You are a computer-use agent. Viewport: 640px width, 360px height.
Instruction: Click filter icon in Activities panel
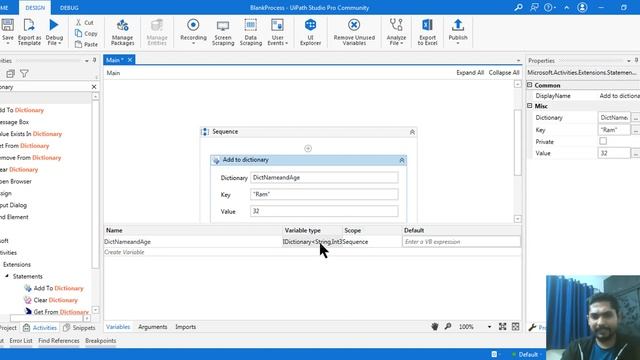click(x=24, y=73)
